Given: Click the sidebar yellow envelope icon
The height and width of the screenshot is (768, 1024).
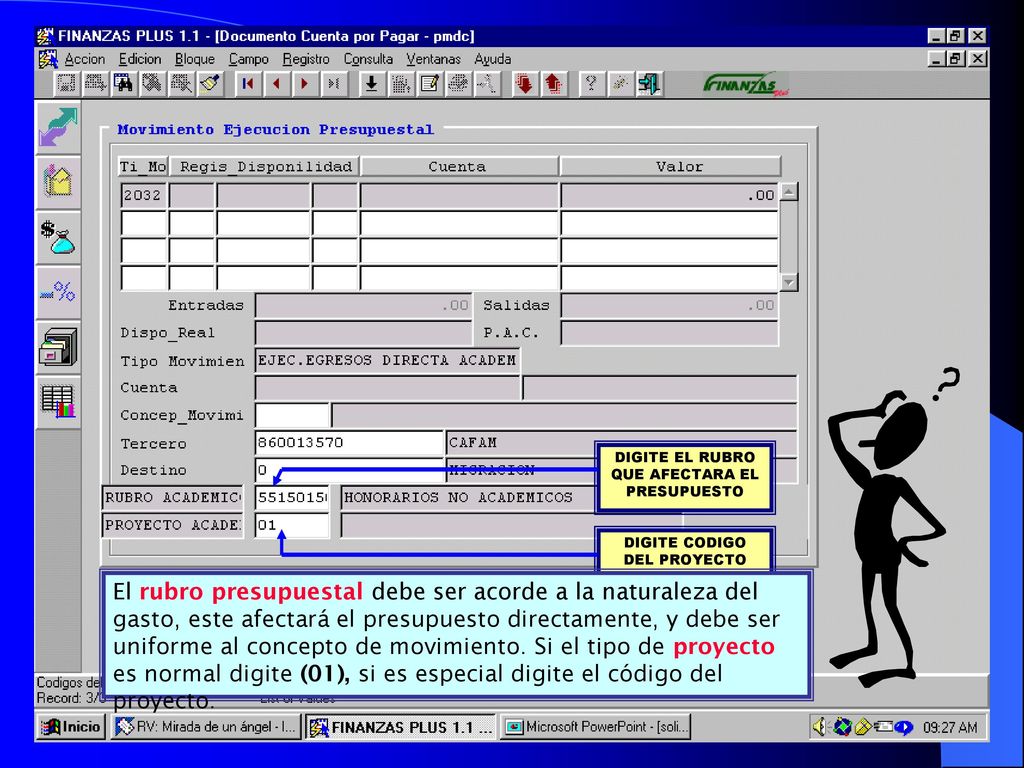Looking at the screenshot, I should pyautogui.click(x=58, y=182).
